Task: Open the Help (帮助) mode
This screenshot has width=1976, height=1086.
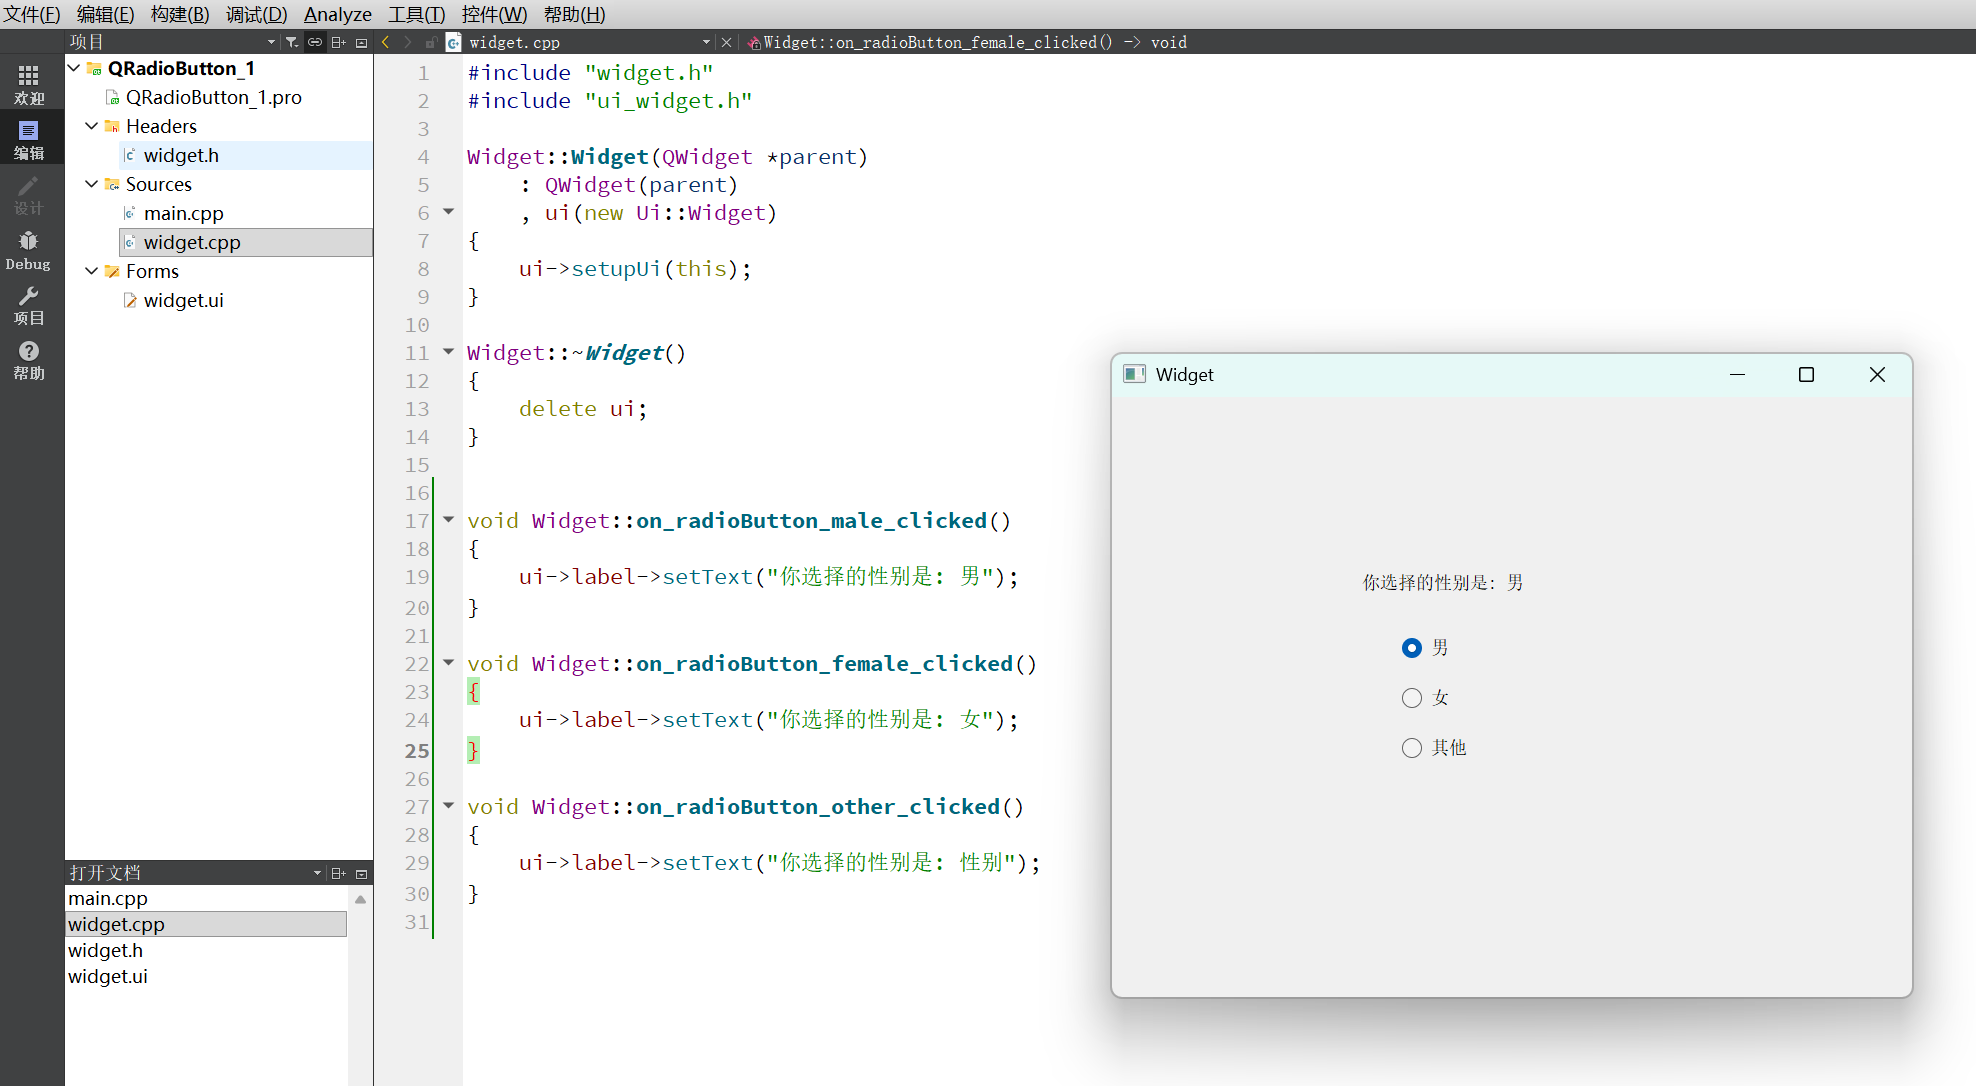Action: pos(28,360)
